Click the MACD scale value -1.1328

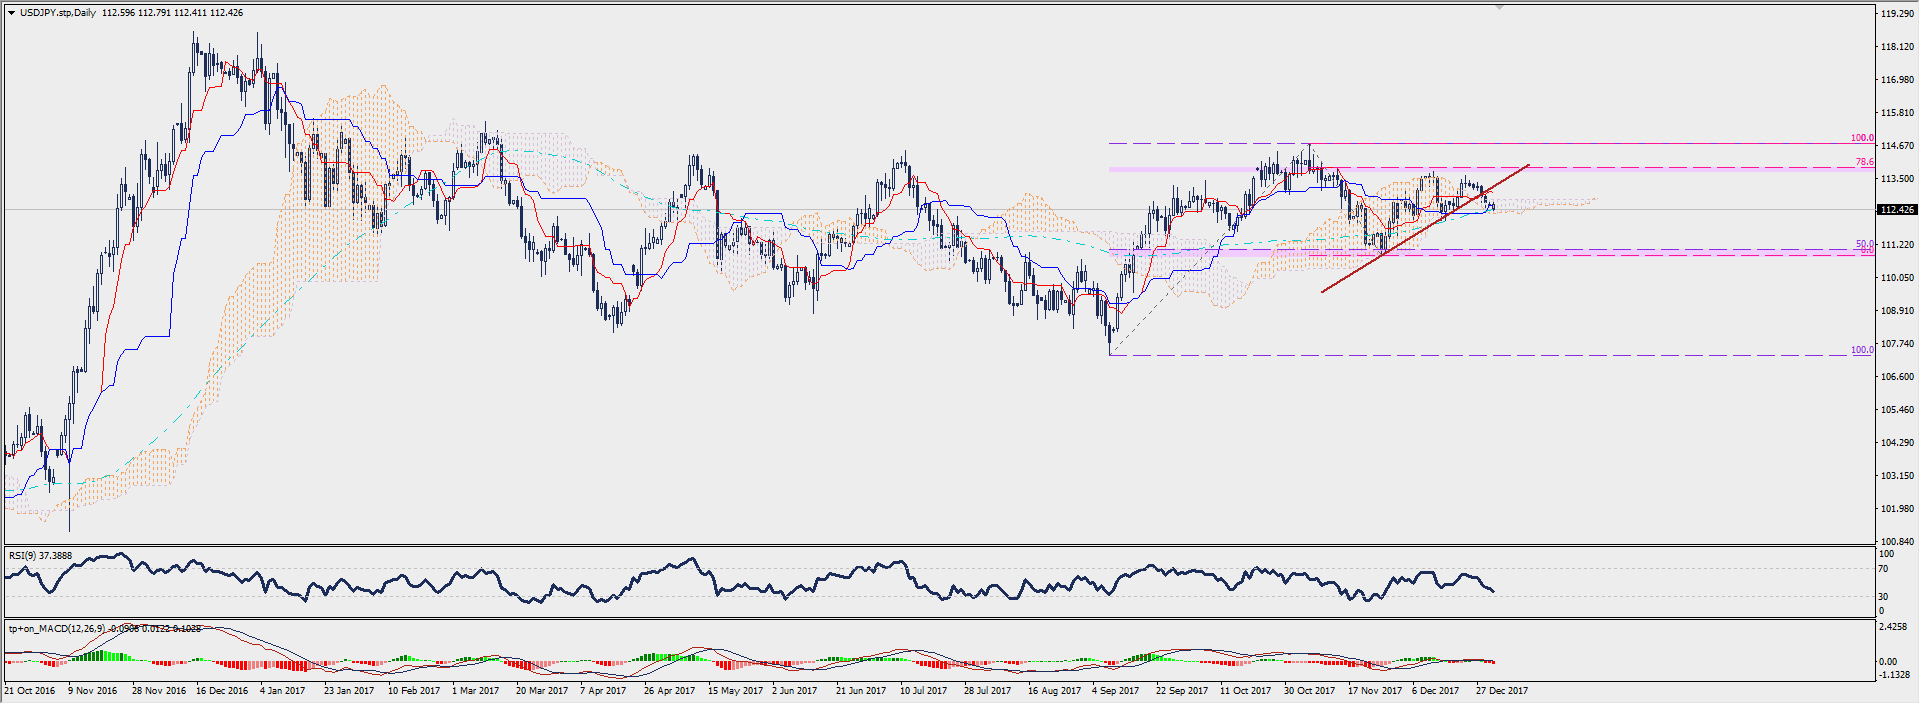(x=1894, y=675)
